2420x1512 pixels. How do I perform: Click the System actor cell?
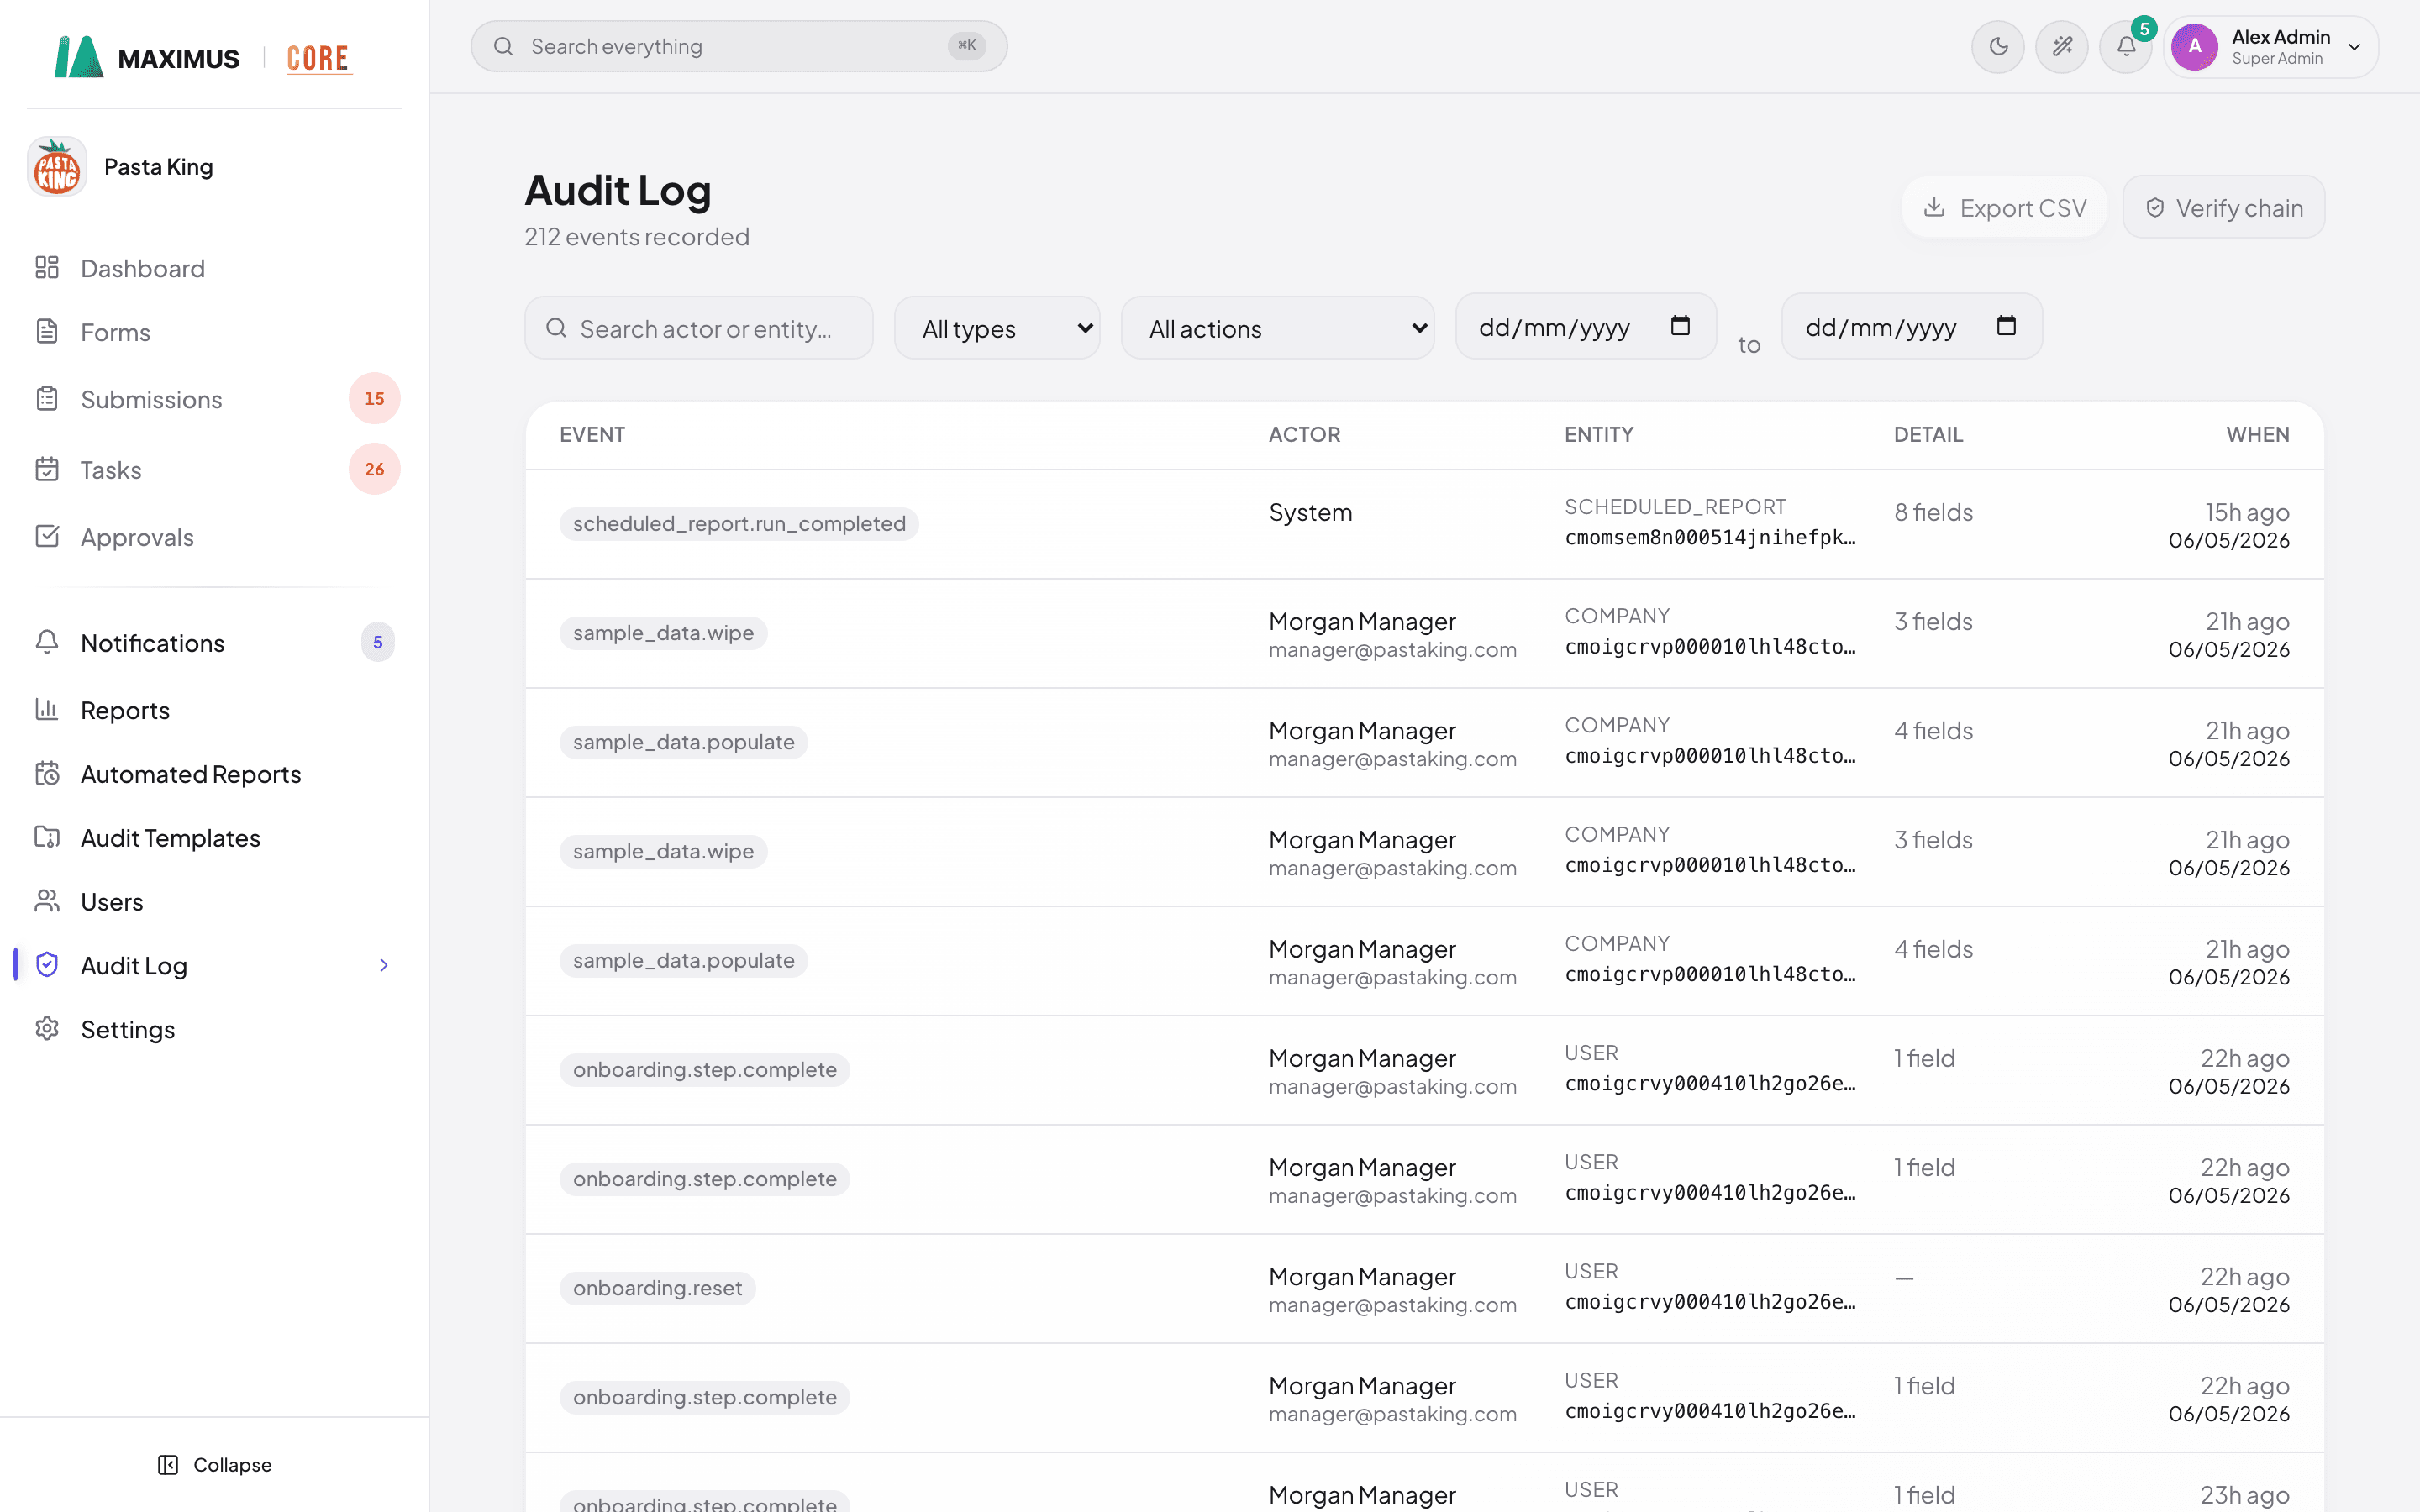(1310, 512)
